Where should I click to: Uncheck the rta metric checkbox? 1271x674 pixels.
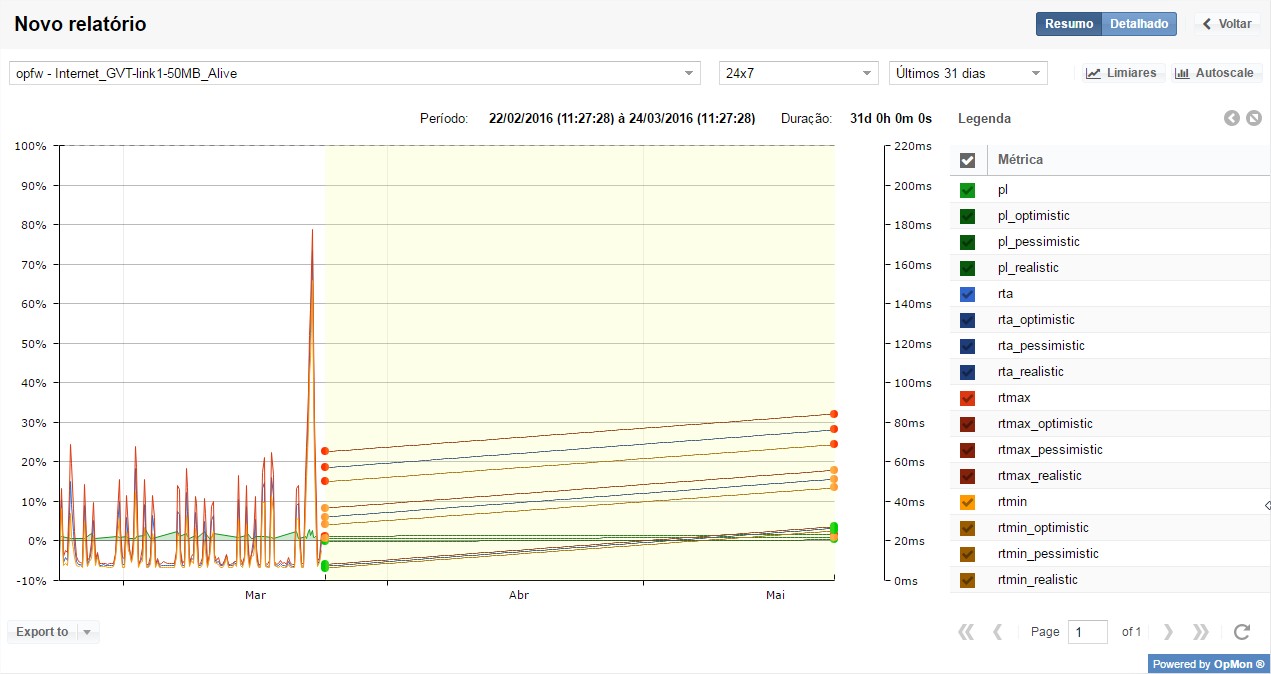coord(967,294)
